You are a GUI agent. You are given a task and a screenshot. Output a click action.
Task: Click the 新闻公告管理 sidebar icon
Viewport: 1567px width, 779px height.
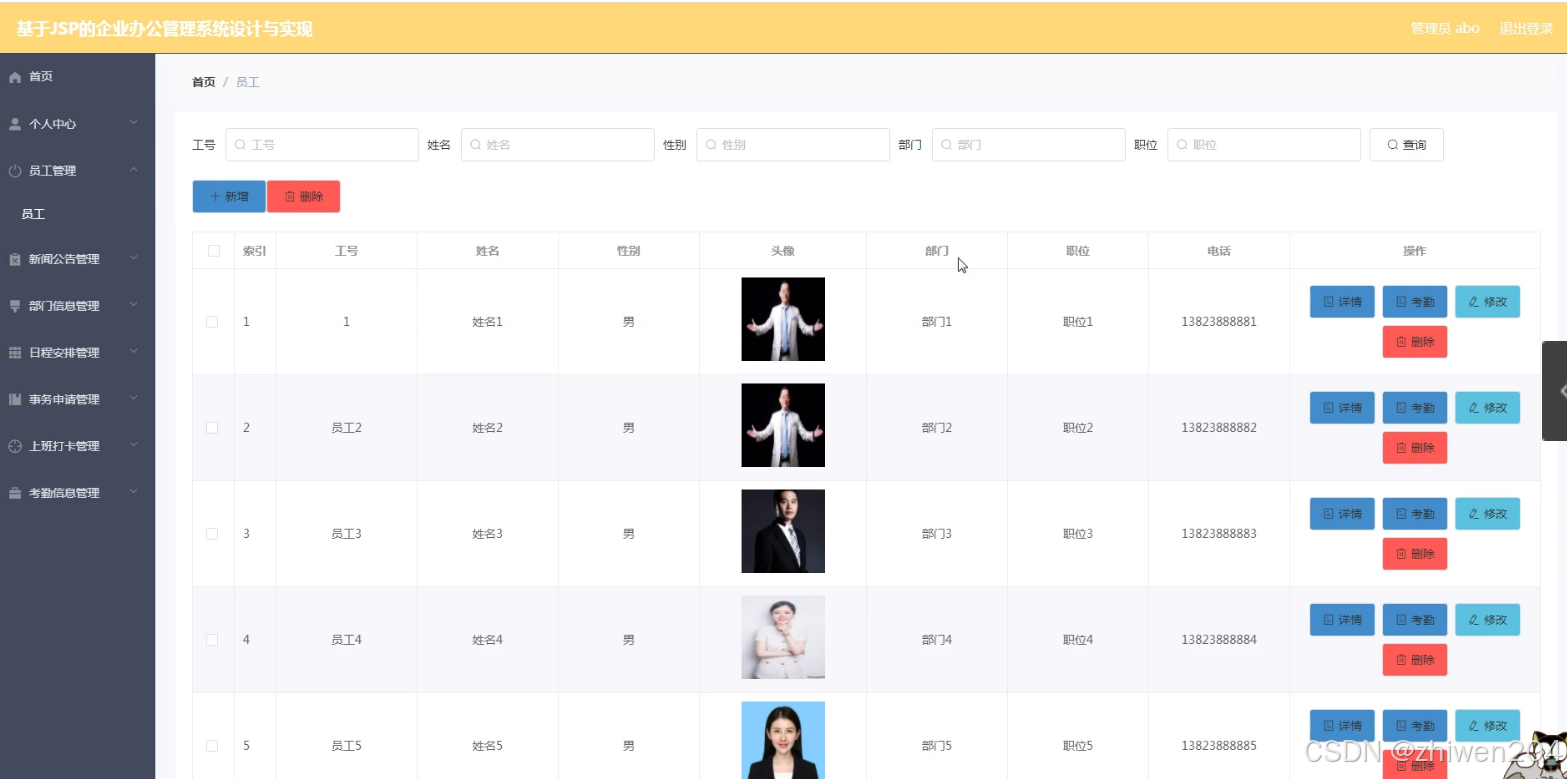[x=14, y=258]
